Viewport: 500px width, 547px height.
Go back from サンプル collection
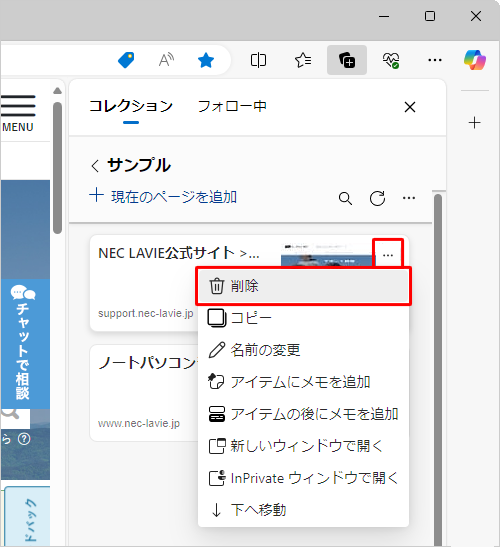tap(95, 165)
